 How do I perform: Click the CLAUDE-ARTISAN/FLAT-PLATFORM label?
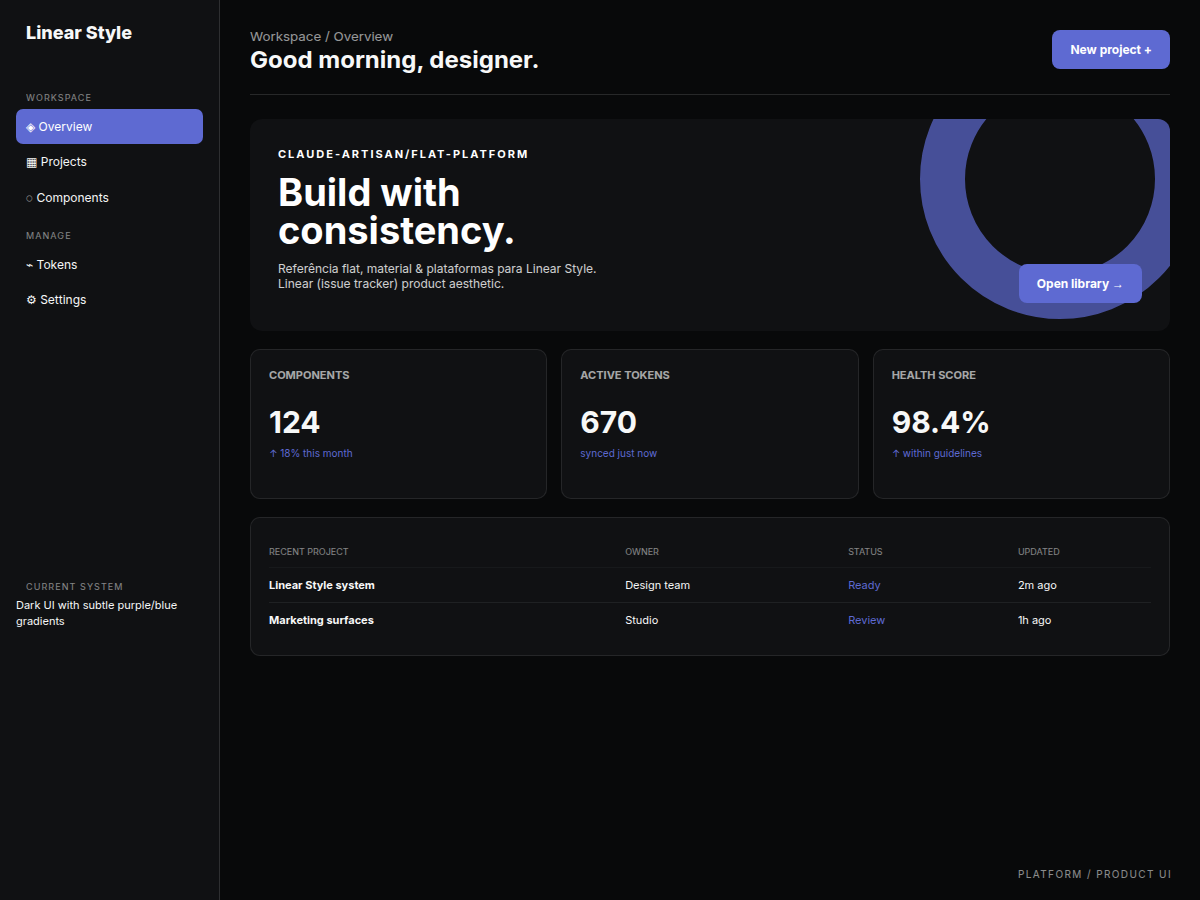[x=403, y=154]
